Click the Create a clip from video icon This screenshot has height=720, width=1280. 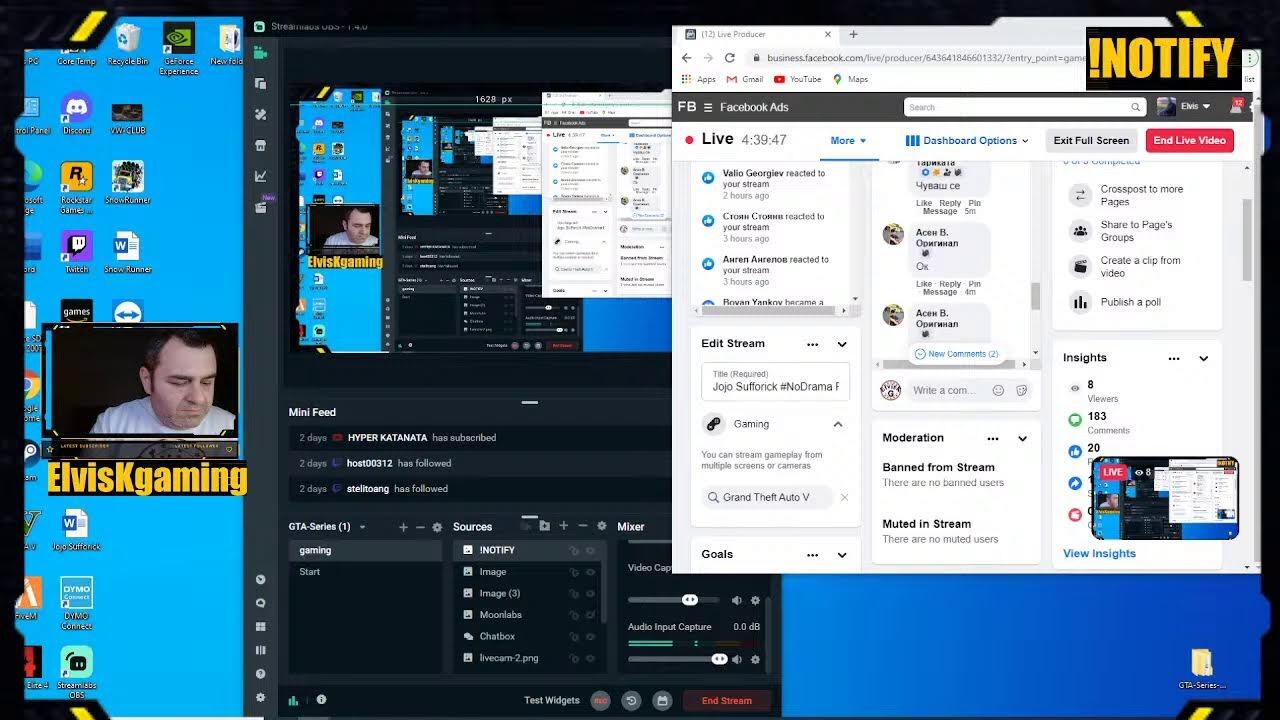[x=1080, y=266]
